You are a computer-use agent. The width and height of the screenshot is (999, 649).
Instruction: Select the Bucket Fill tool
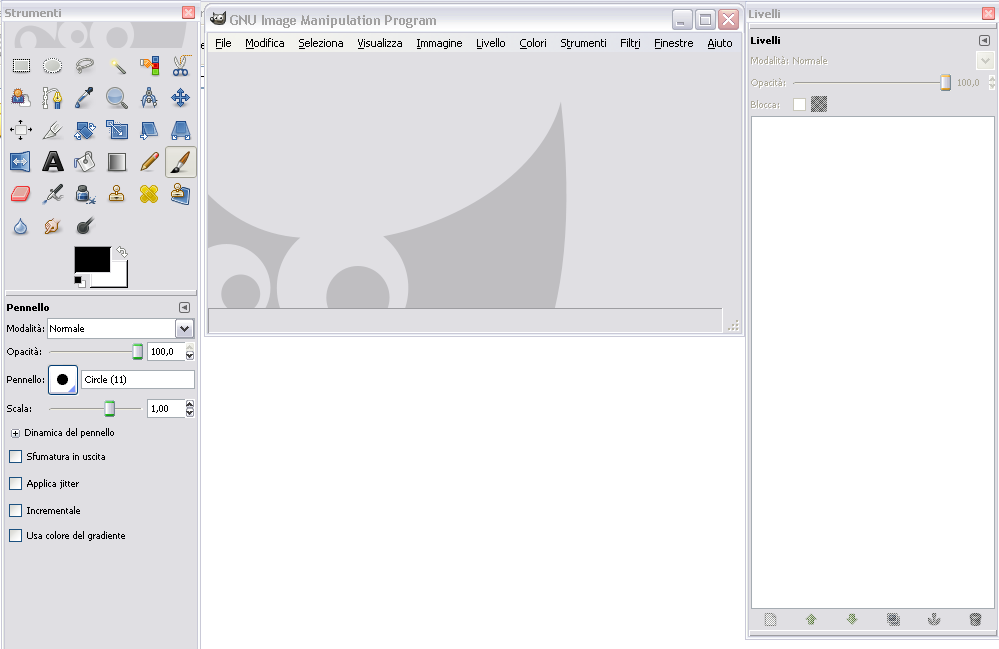84,162
